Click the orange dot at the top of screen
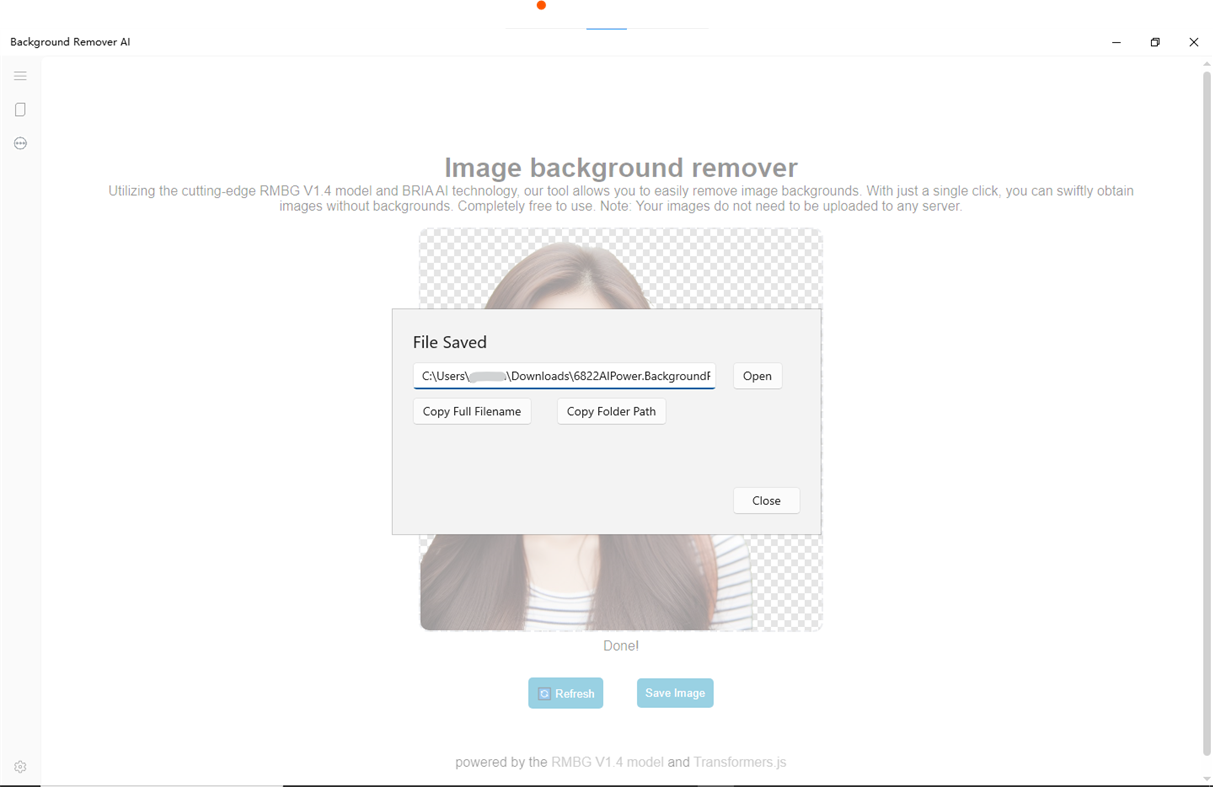The width and height of the screenshot is (1213, 787). [541, 5]
